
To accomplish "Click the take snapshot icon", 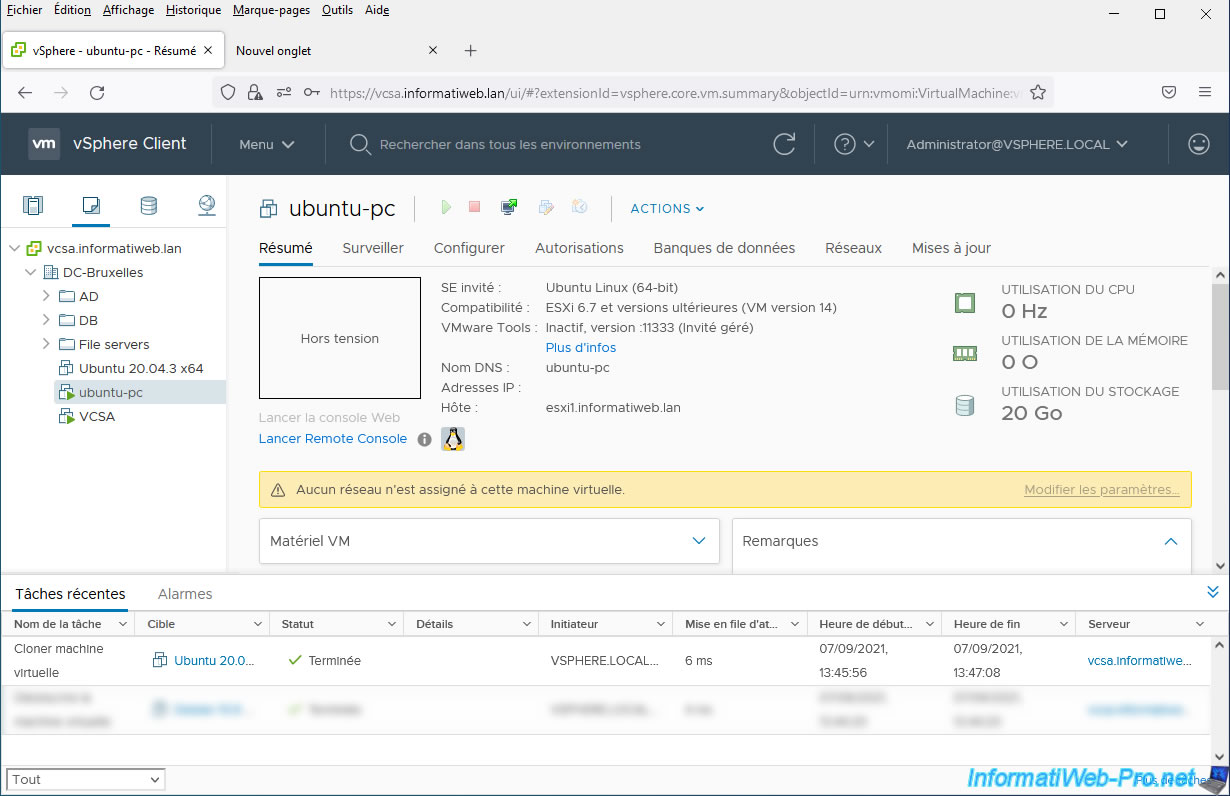I will 579,207.
